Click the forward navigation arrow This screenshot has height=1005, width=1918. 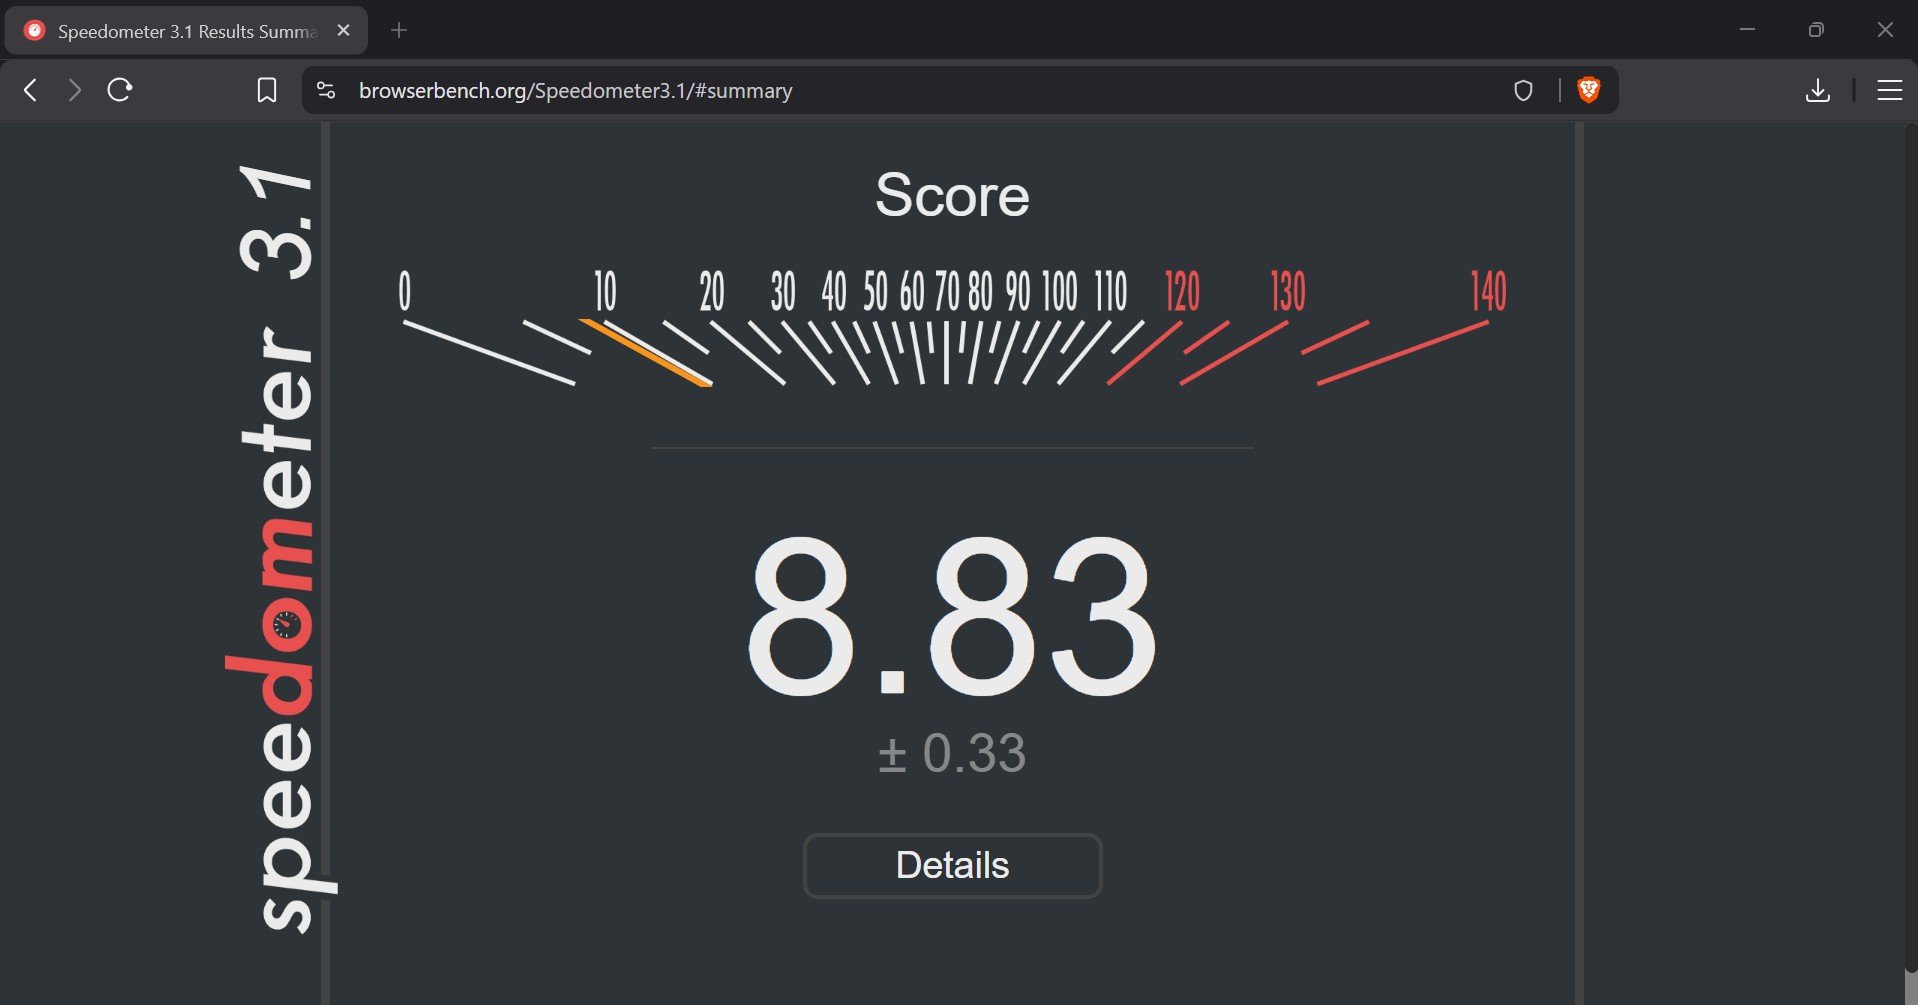tap(75, 90)
